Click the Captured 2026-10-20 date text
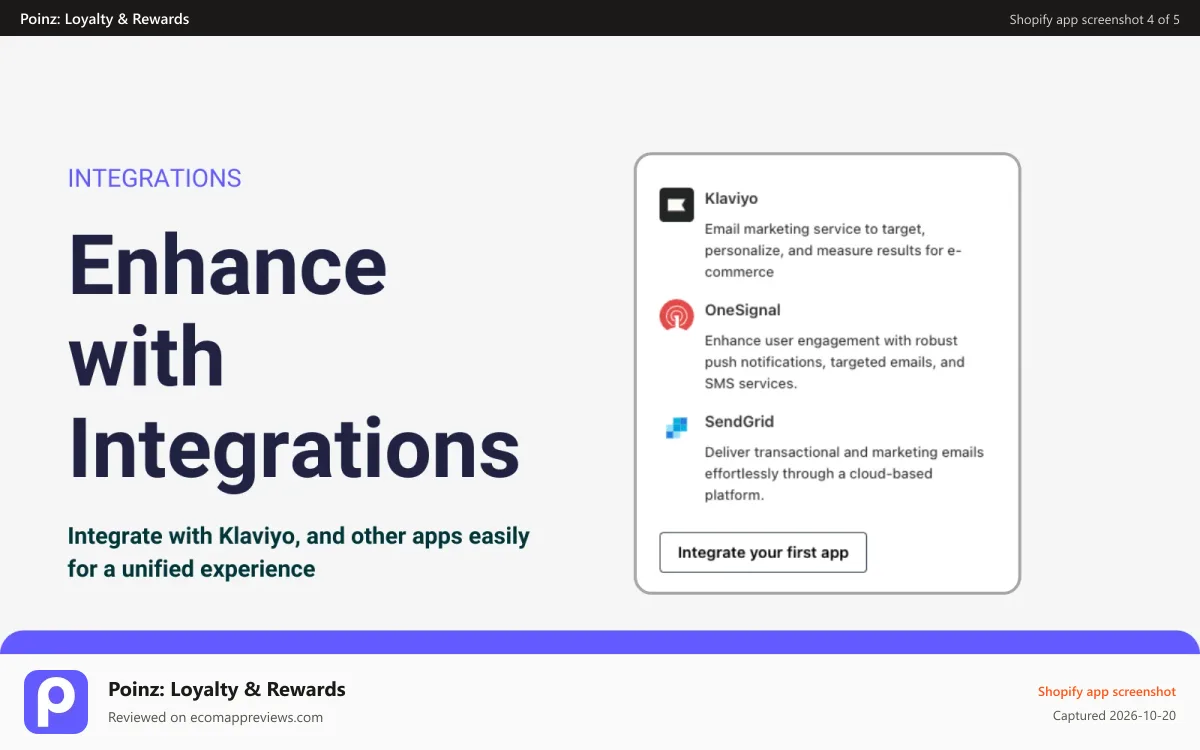 pyautogui.click(x=1114, y=716)
